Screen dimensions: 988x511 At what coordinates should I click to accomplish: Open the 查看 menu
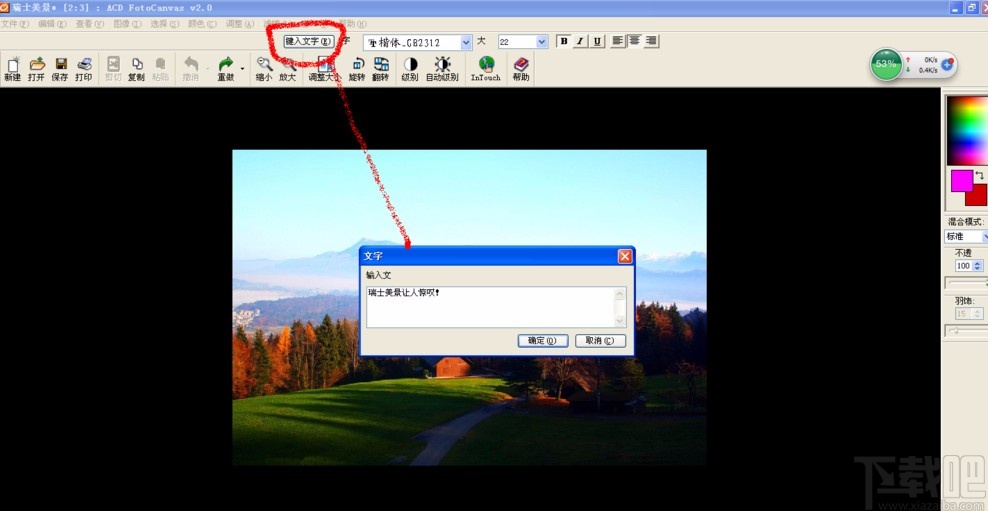(90, 24)
